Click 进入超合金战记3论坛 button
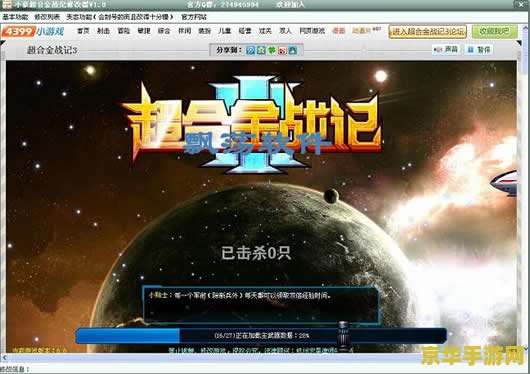 click(x=428, y=32)
